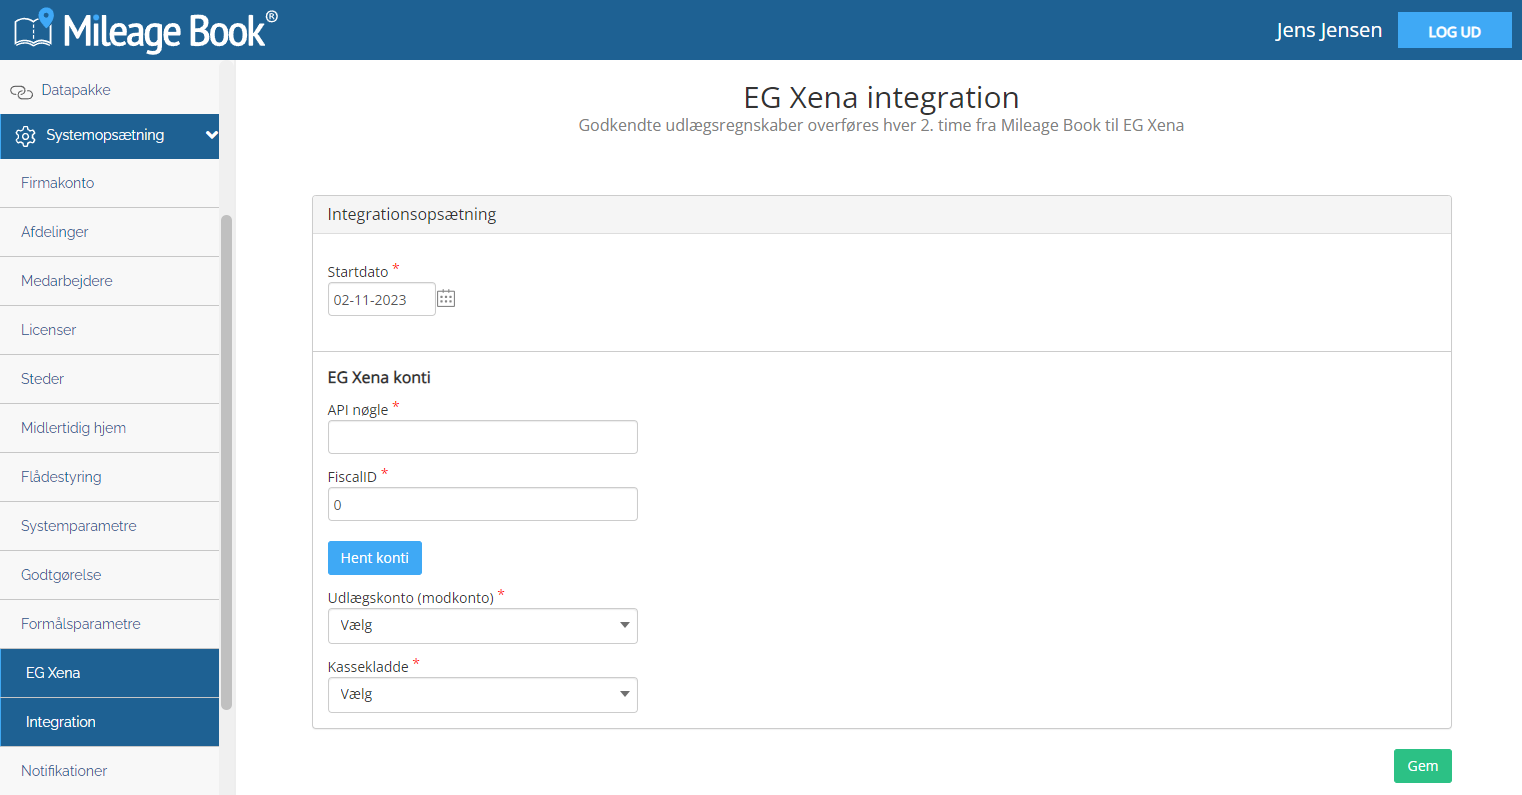Open the Kassekladde dropdown
Viewport: 1522px width, 795px height.
pos(483,695)
